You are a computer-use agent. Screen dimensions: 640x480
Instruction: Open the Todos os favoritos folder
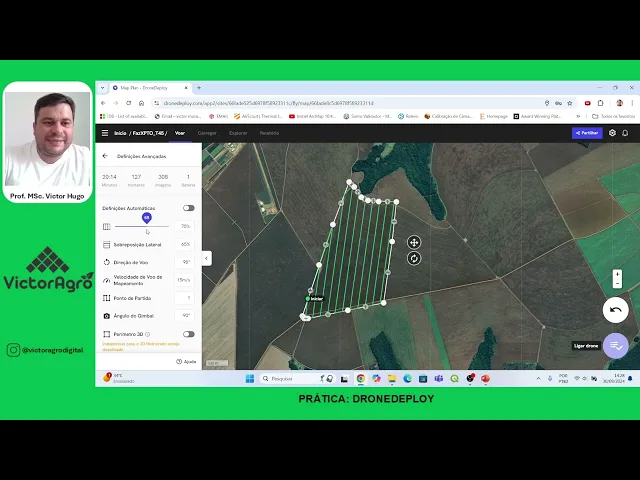pyautogui.click(x=613, y=116)
